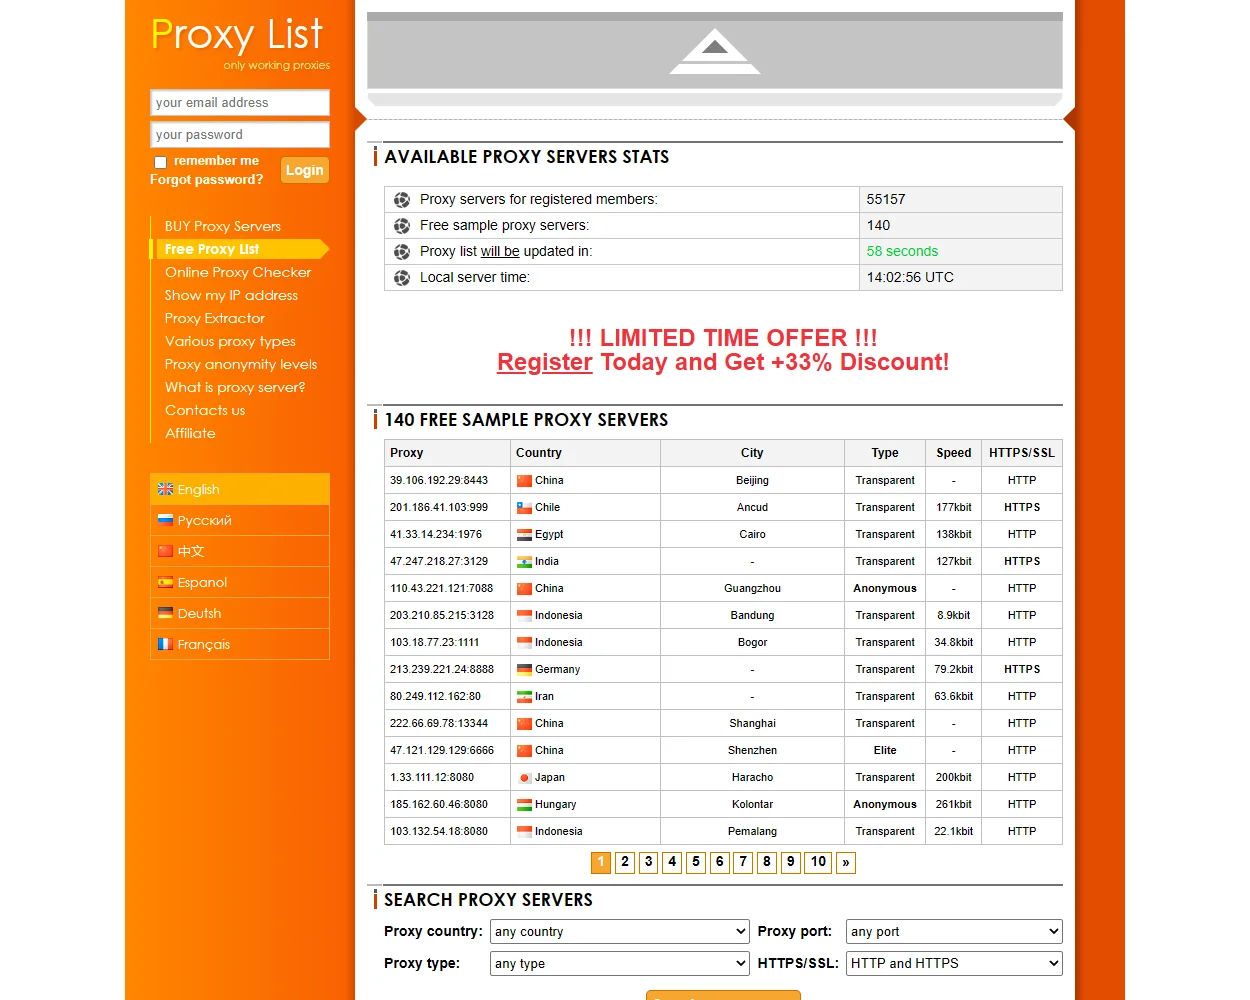Tick the remember me checkbox
The image size is (1250, 1000).
click(x=160, y=162)
